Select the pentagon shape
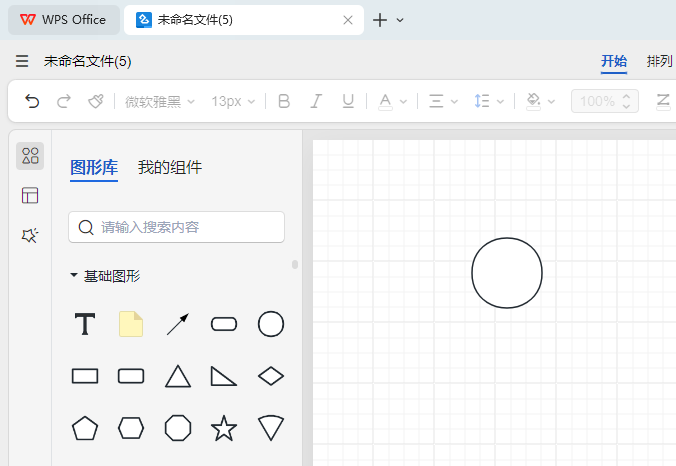This screenshot has height=466, width=676. click(85, 428)
